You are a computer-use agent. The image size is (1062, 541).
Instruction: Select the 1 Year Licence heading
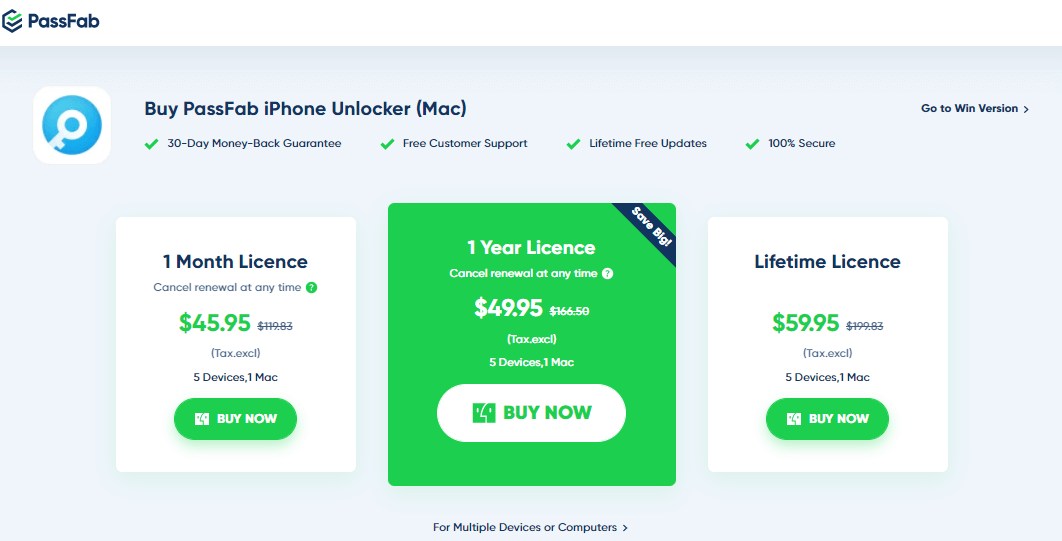[x=532, y=247]
